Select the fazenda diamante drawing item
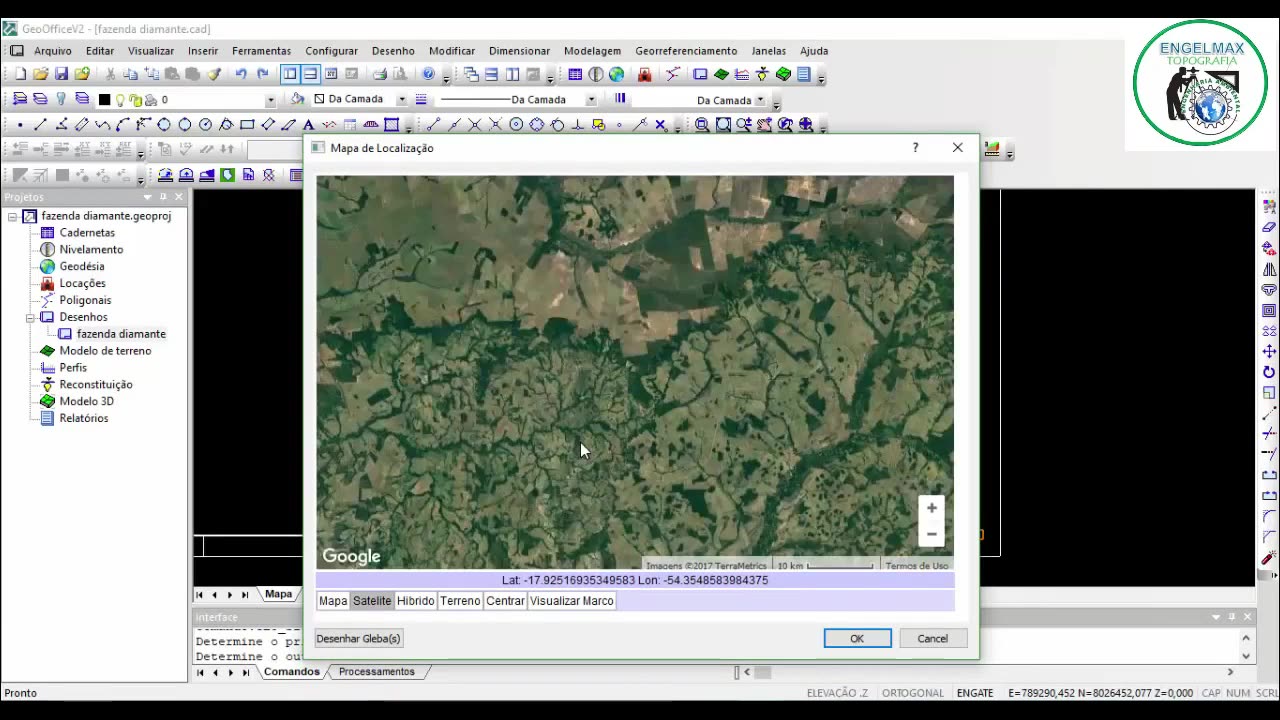Screen dimensions: 1280x720 121,334
